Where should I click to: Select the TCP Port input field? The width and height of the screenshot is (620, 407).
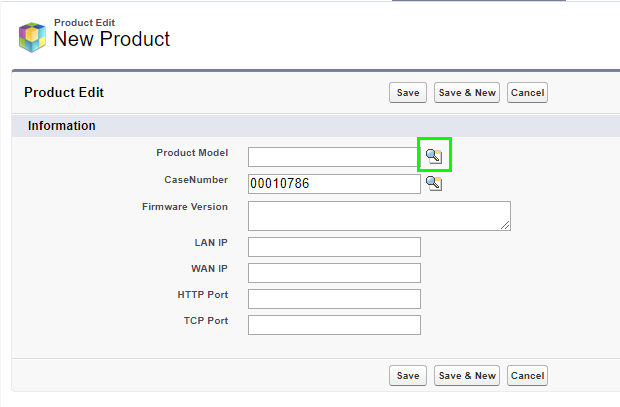(x=333, y=325)
